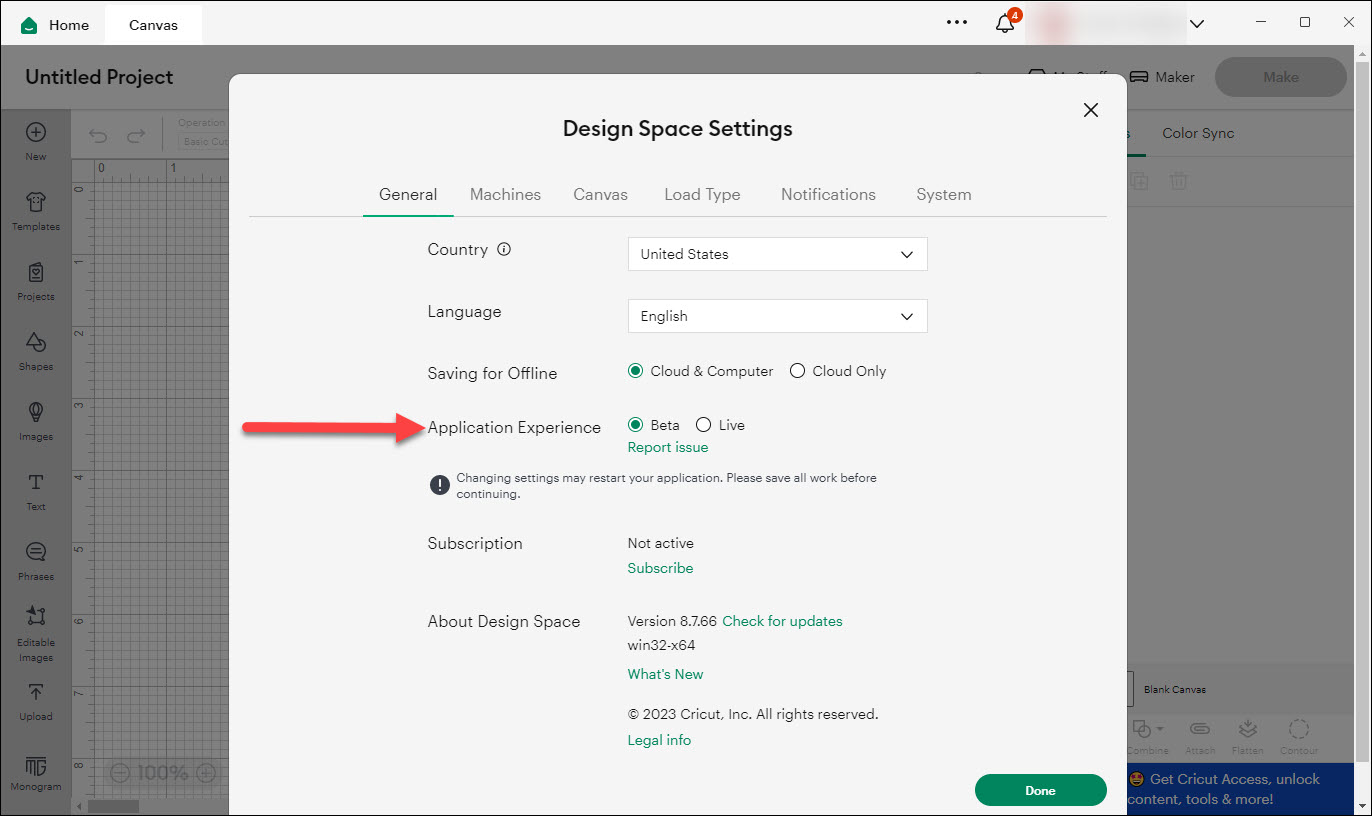Click Check for updates link
The width and height of the screenshot is (1372, 816).
click(x=783, y=621)
